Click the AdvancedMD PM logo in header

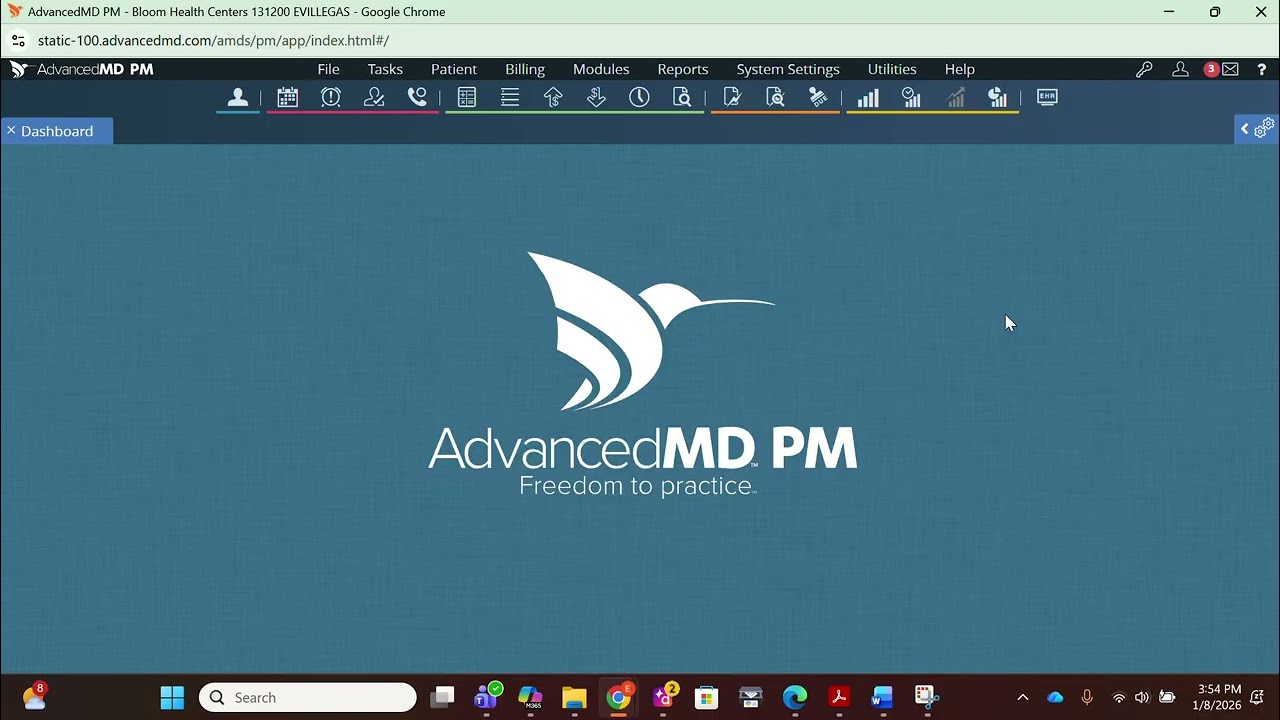(82, 69)
